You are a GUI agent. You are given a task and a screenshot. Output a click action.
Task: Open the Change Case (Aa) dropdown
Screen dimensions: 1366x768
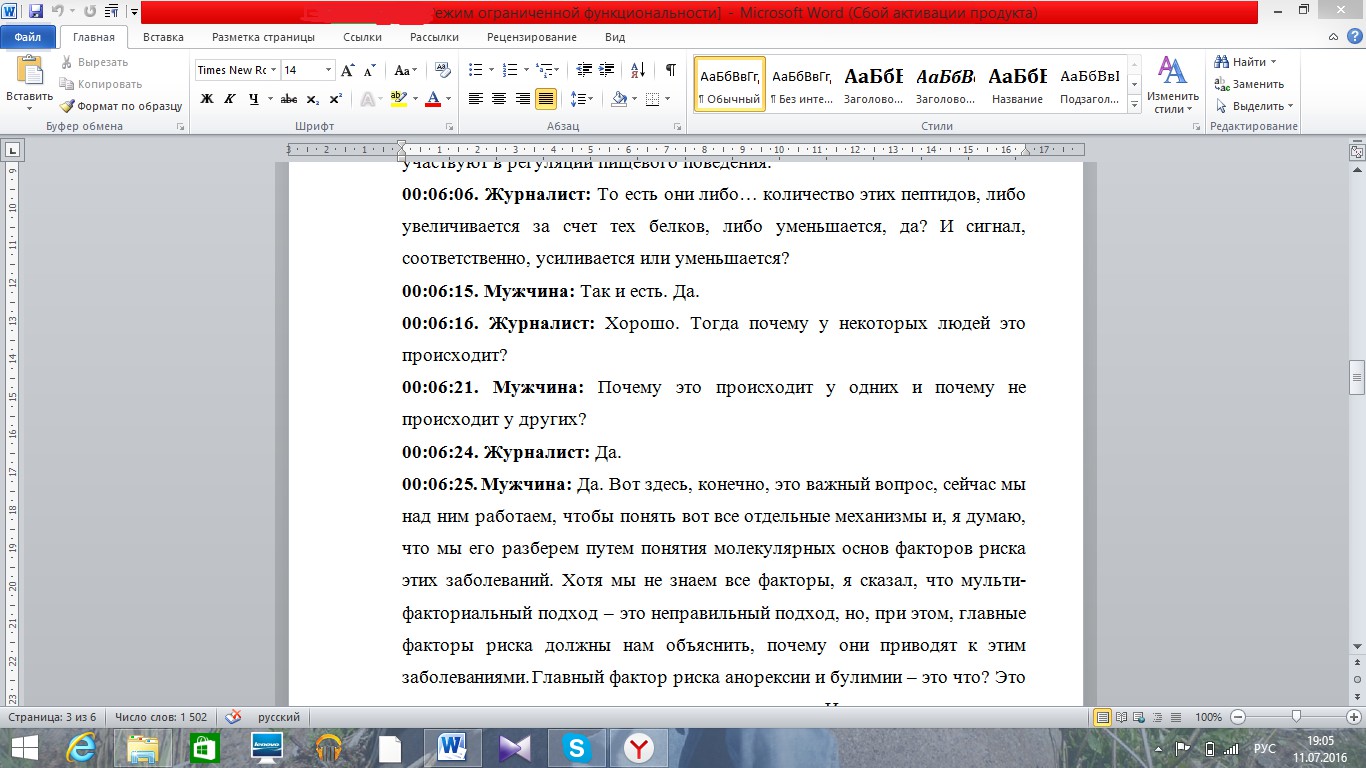[x=405, y=70]
